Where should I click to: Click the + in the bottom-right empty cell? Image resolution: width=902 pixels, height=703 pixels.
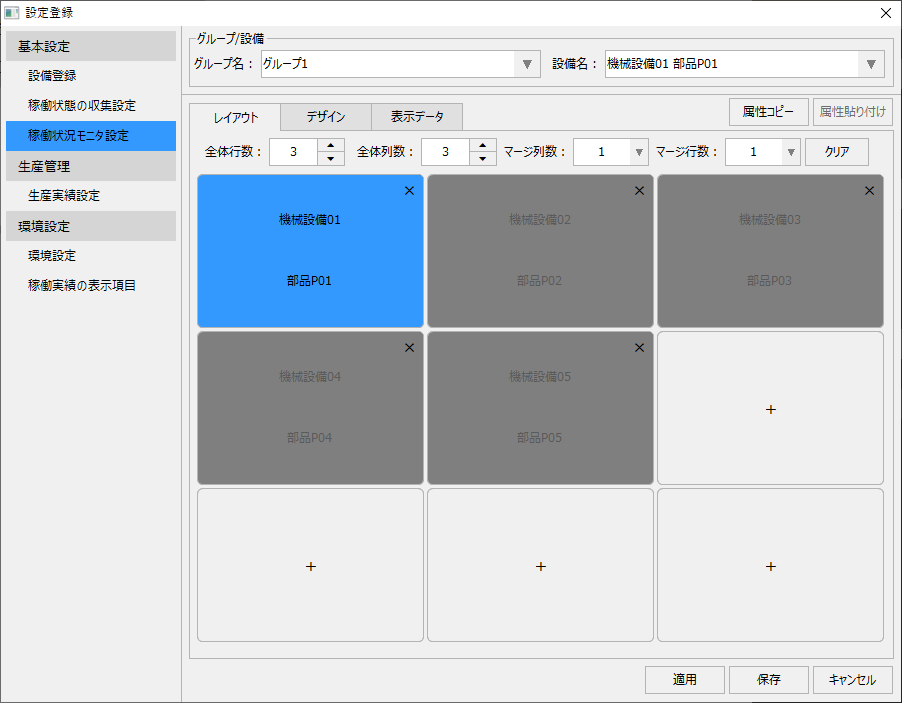tap(770, 565)
